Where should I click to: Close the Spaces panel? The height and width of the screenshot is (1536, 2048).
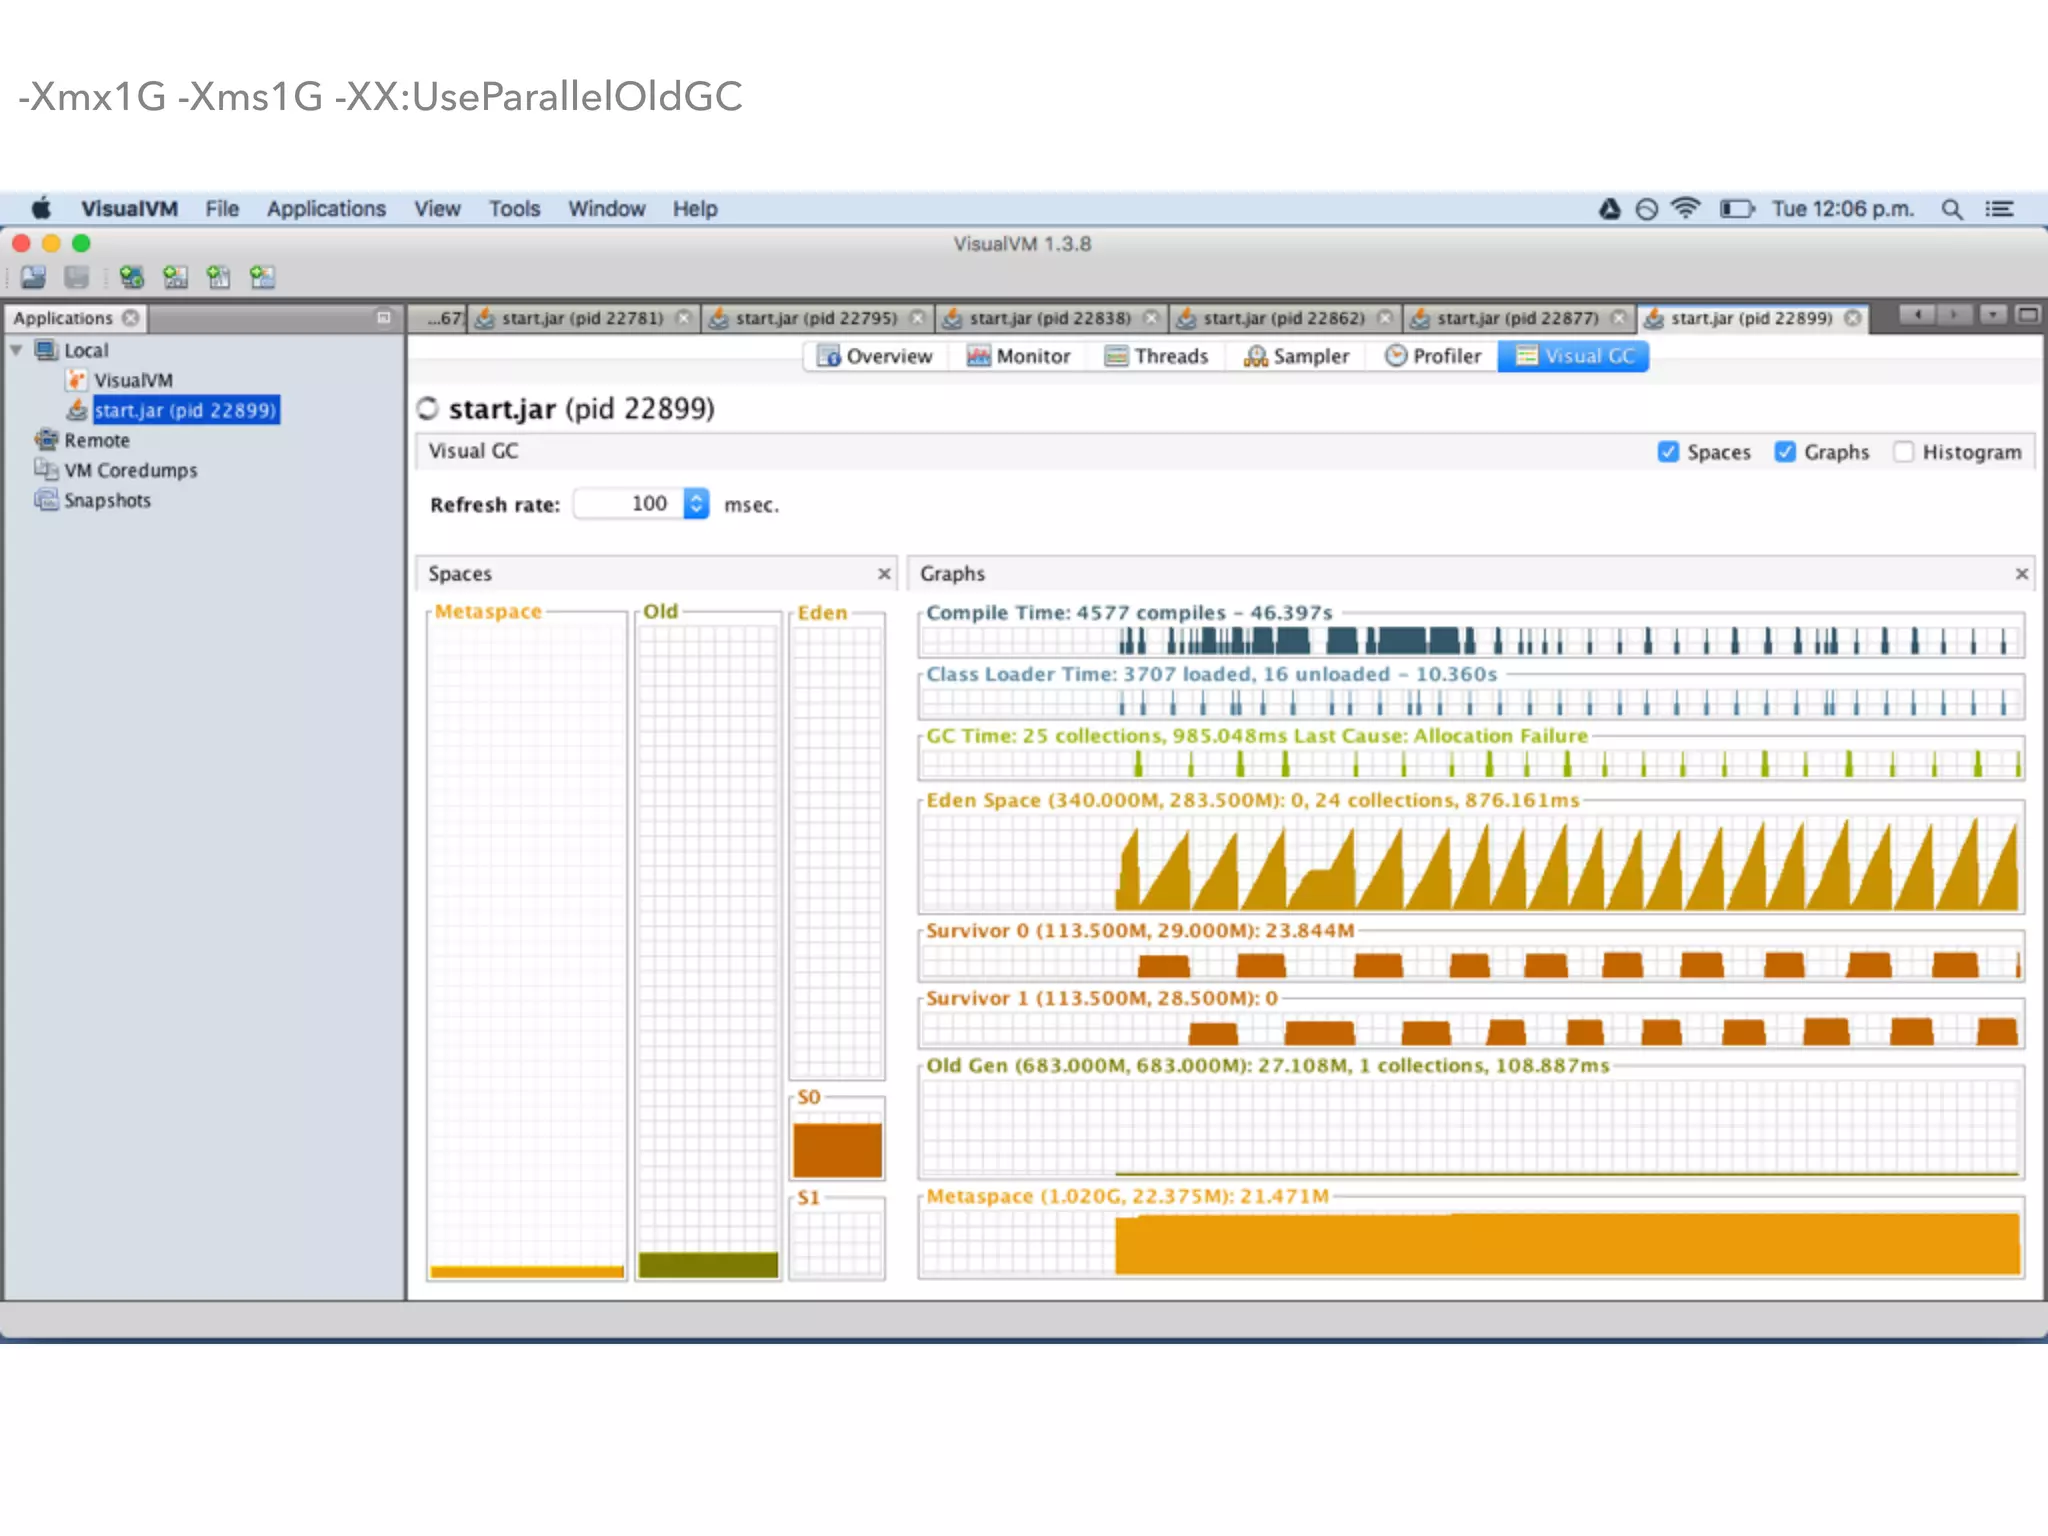(x=884, y=574)
